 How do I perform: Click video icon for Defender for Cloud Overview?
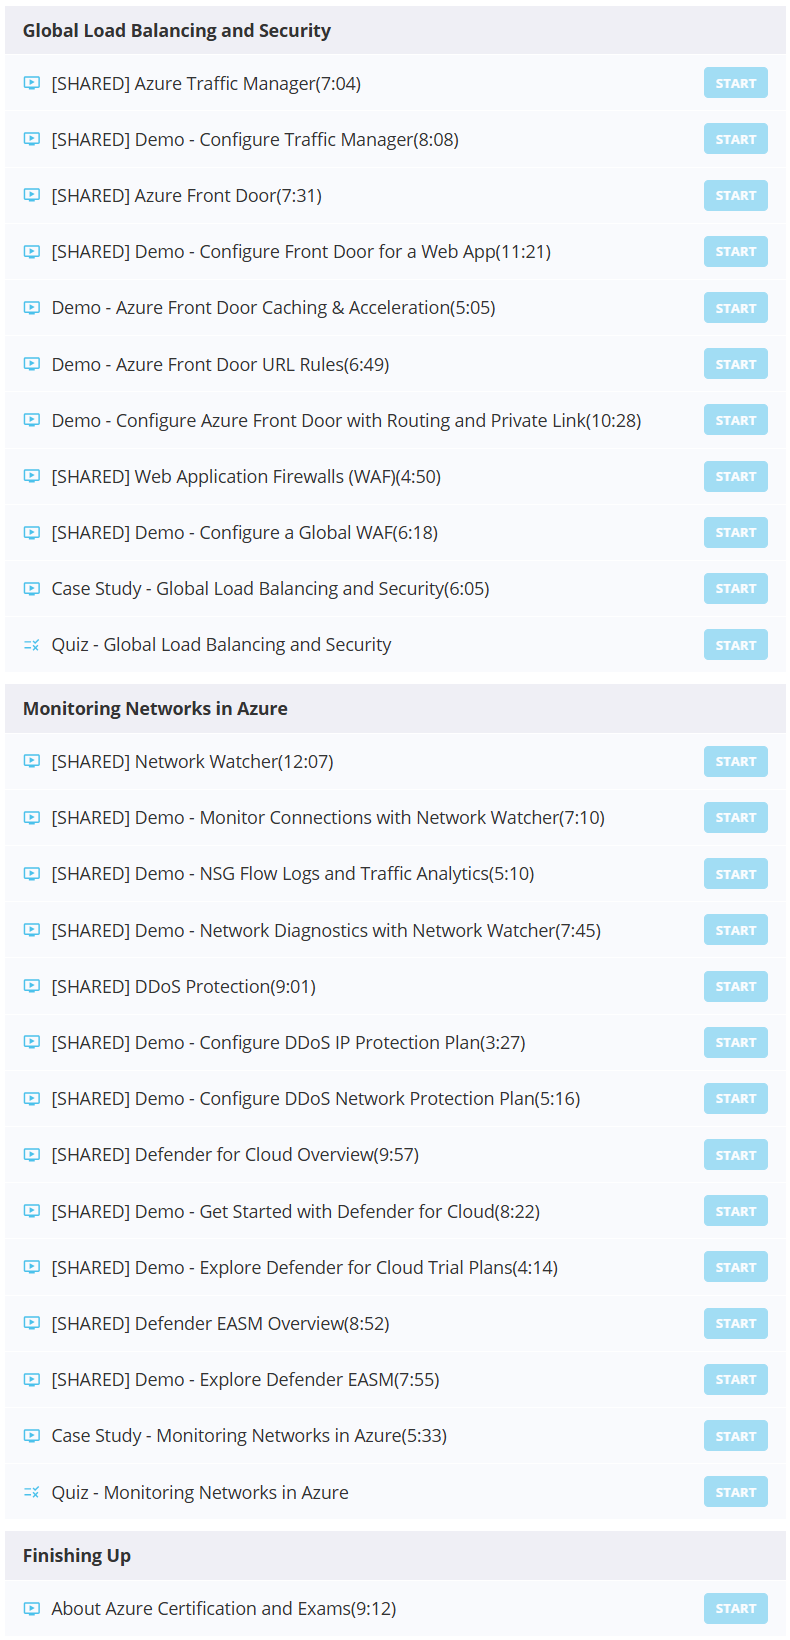coord(32,1155)
